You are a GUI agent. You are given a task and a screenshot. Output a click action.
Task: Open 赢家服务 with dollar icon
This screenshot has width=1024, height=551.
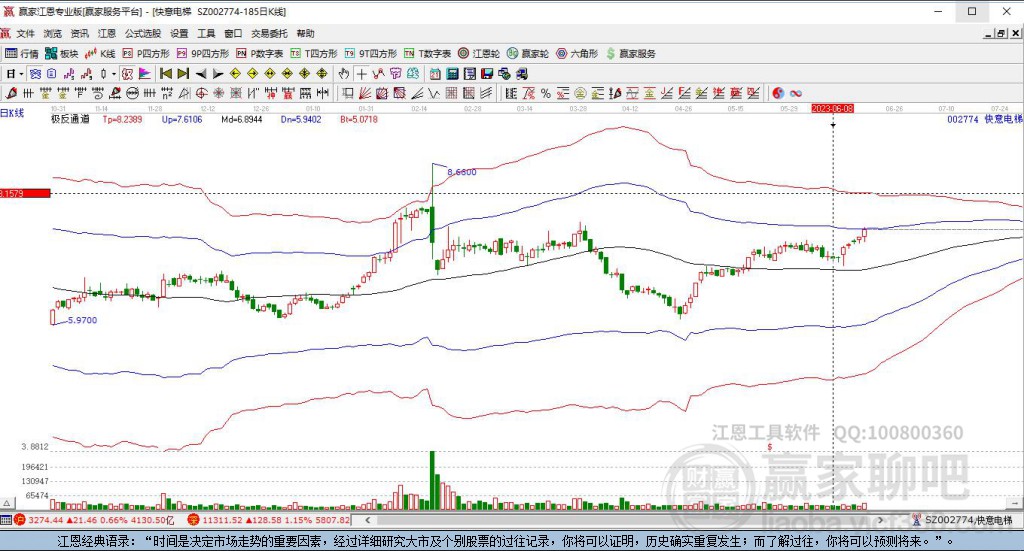[631, 54]
